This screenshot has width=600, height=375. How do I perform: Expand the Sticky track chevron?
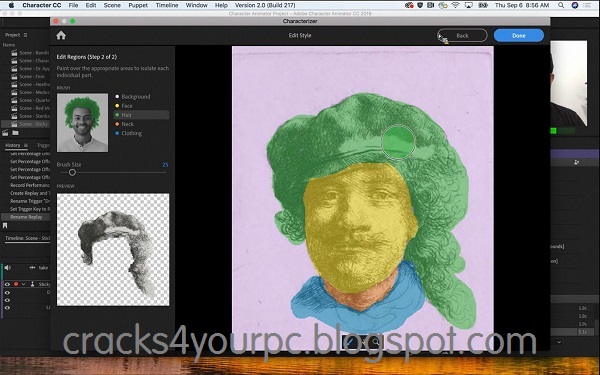[24, 284]
